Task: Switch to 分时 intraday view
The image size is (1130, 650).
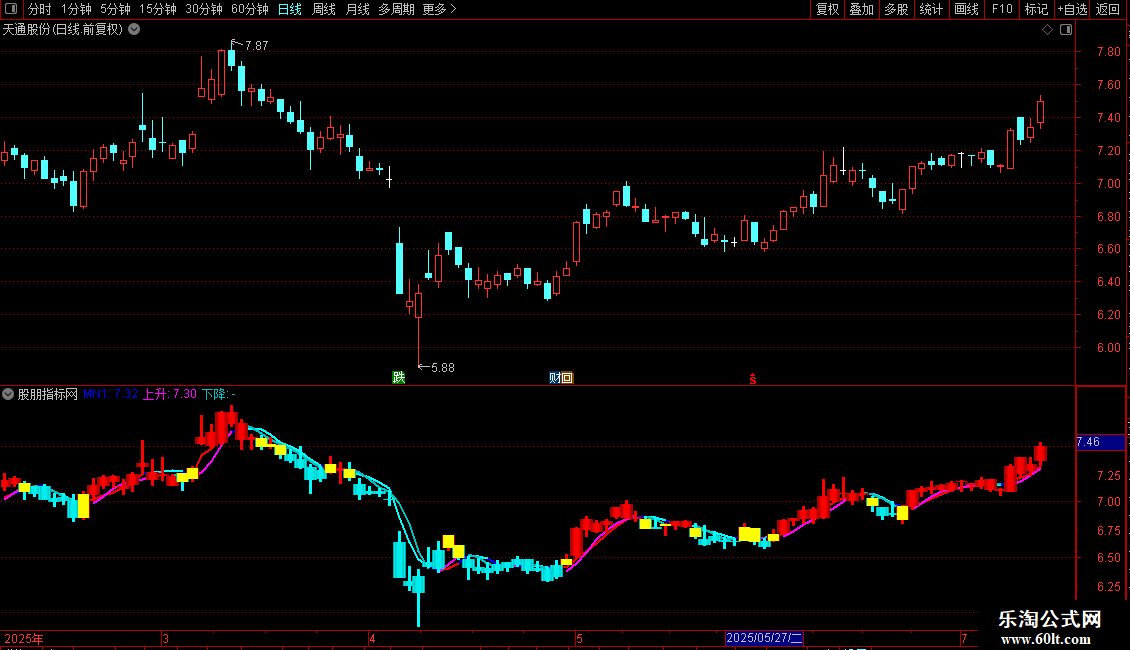Action: coord(40,9)
